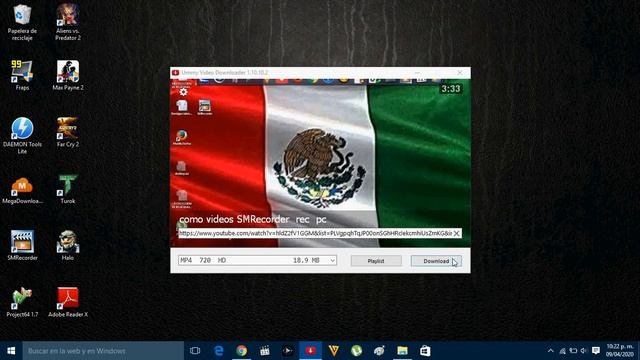
Task: Open the volume icon in system tray
Action: pos(584,351)
